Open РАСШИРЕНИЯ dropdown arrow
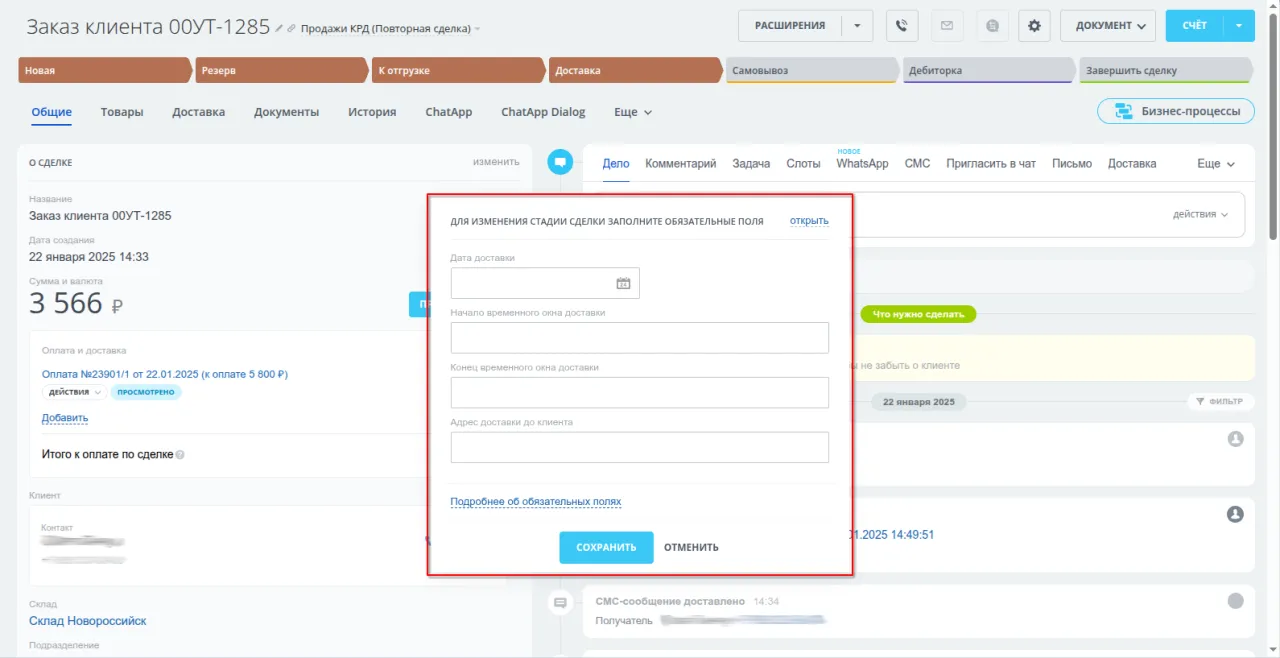1280x658 pixels. point(857,26)
